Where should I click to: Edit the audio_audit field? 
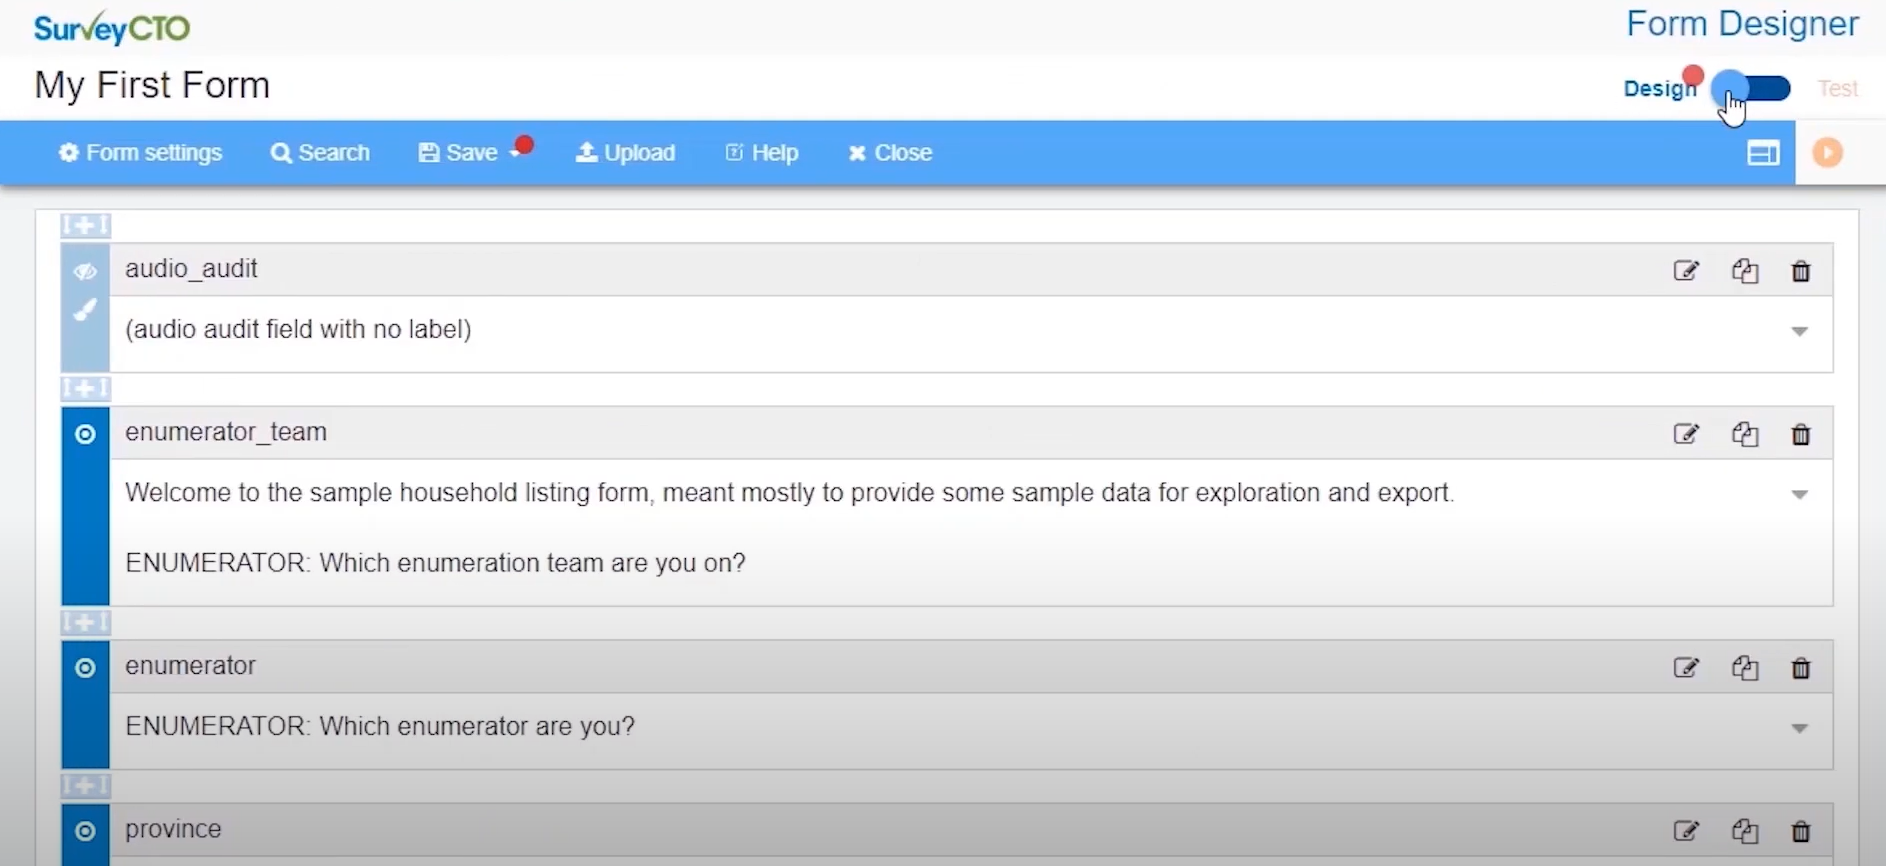(x=1686, y=271)
